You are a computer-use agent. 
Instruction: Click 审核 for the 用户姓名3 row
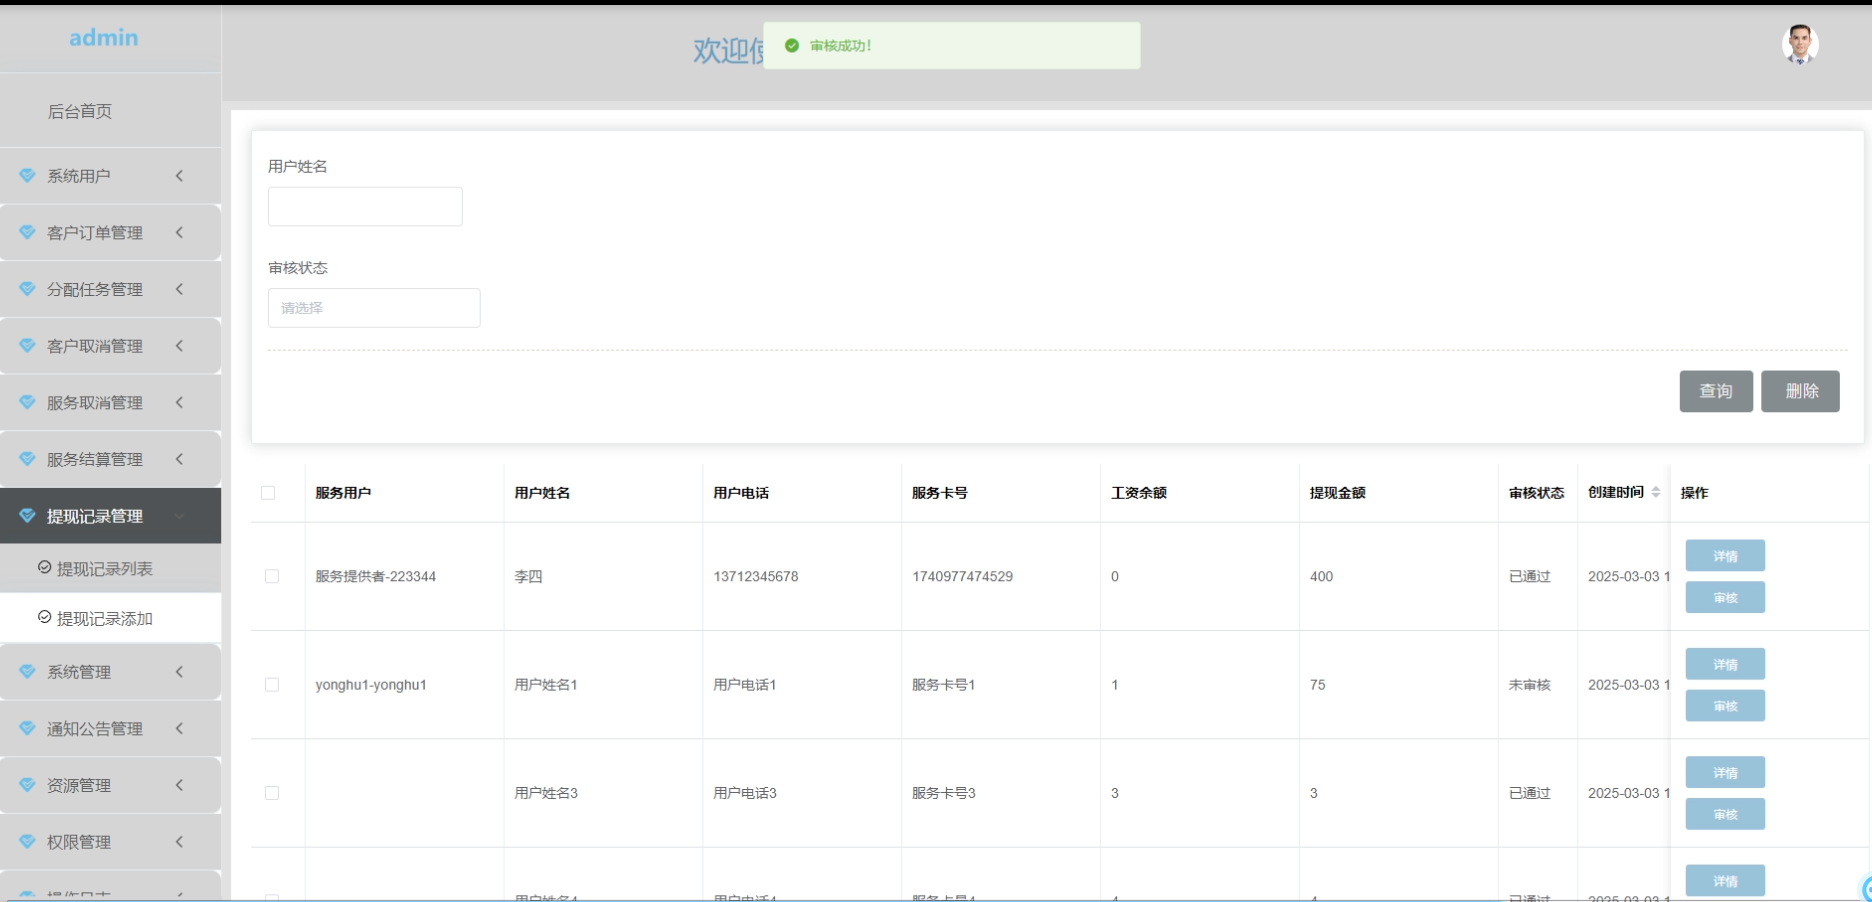[x=1725, y=814]
